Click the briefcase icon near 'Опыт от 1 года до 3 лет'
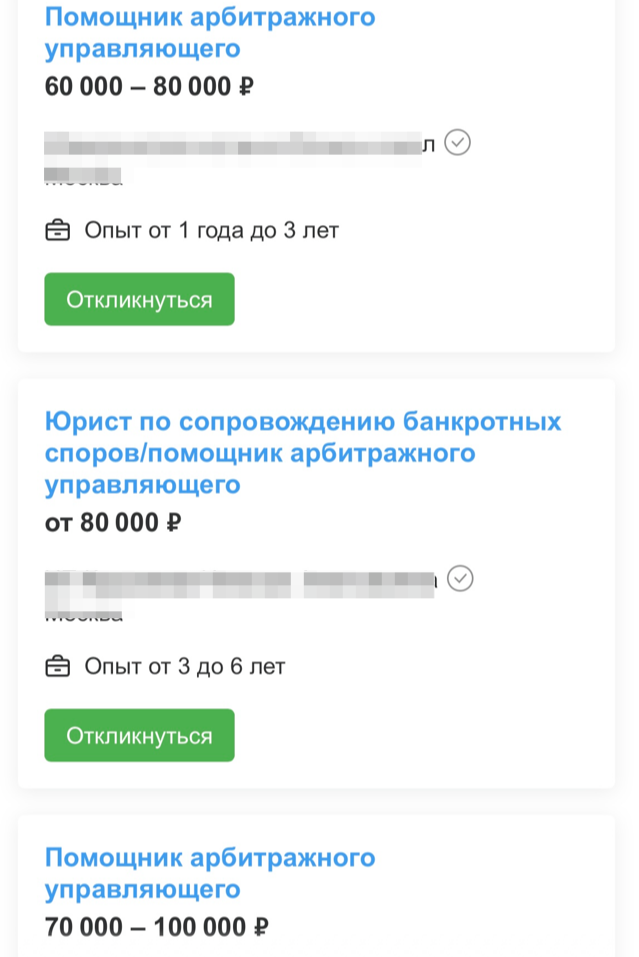Image resolution: width=639 pixels, height=957 pixels. (59, 229)
